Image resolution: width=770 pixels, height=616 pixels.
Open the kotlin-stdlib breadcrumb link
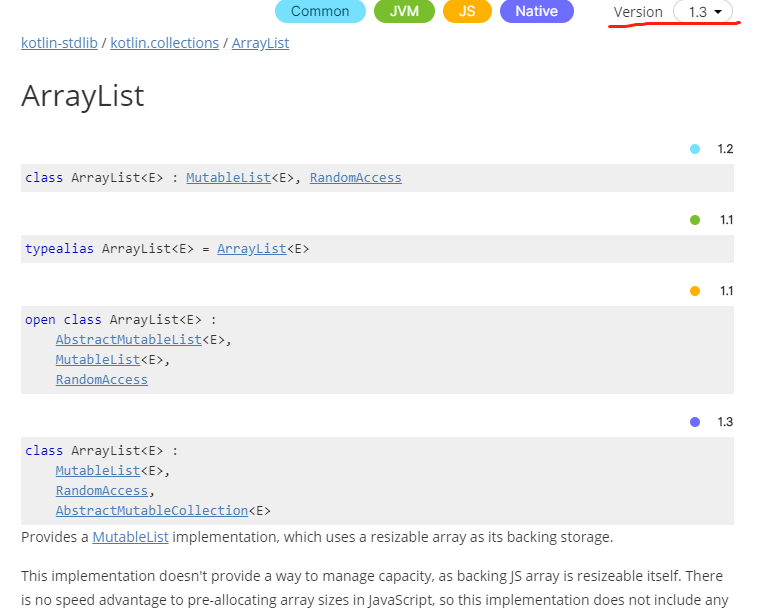58,43
